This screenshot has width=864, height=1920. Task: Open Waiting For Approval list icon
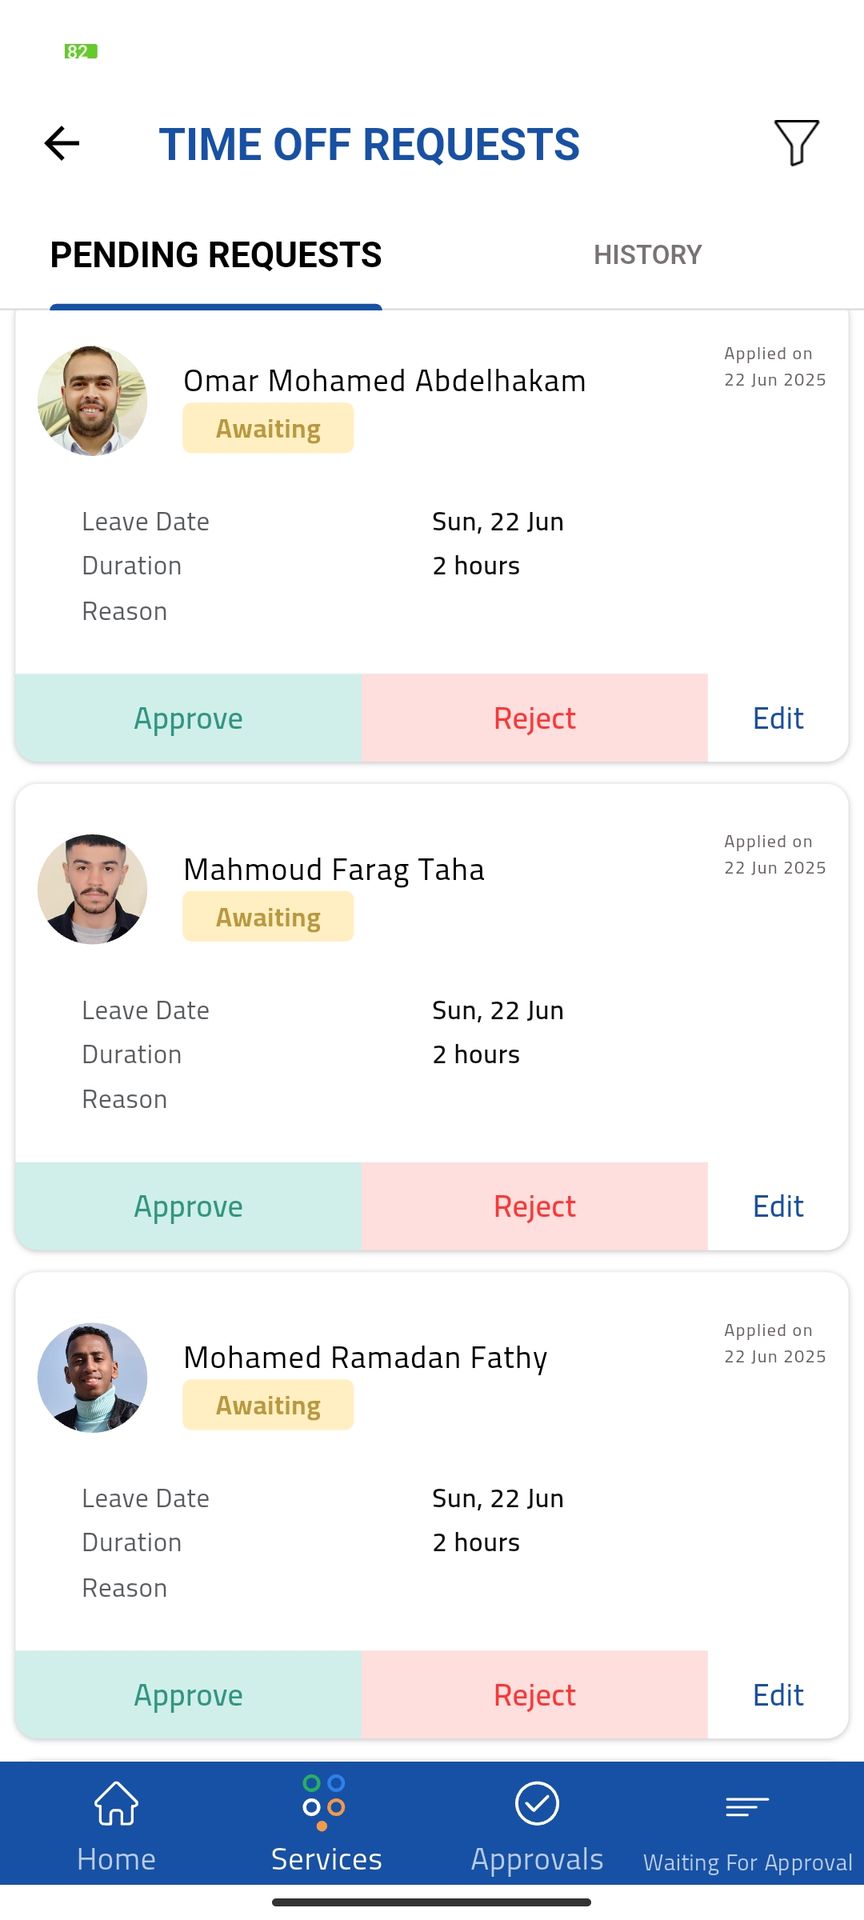(747, 1825)
